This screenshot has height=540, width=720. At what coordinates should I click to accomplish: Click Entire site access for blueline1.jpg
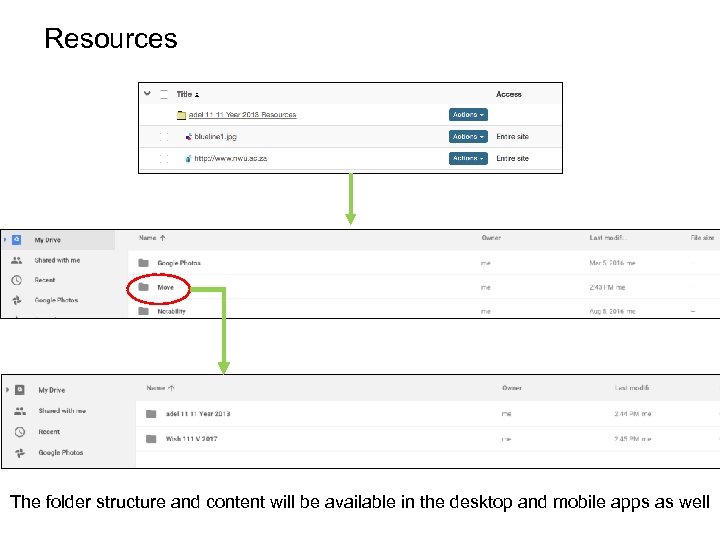click(x=512, y=136)
